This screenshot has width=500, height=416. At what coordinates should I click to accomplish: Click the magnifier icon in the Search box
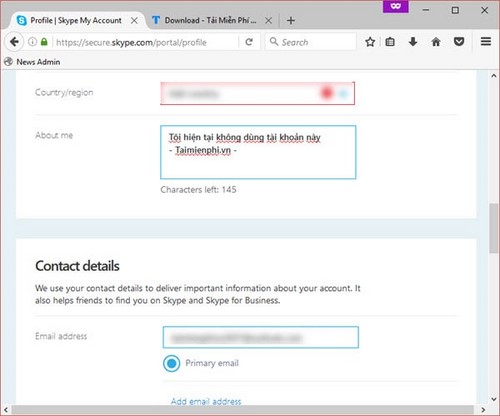[x=274, y=41]
